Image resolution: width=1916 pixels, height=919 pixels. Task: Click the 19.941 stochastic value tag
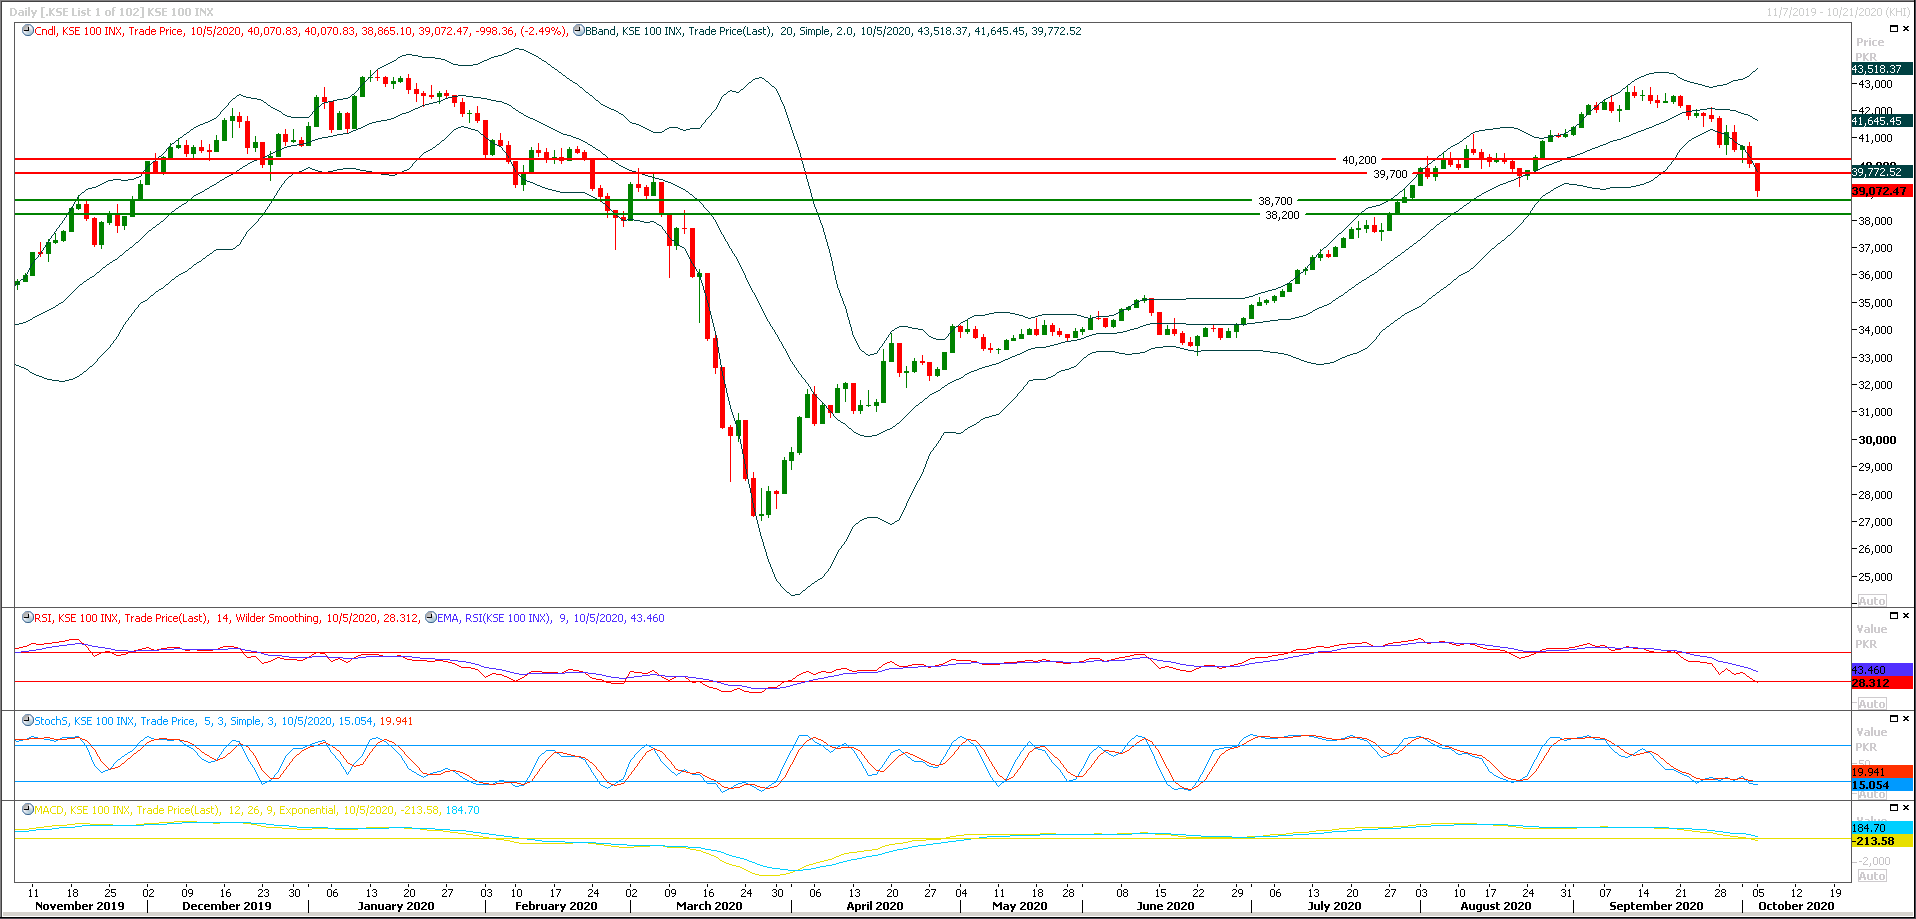pyautogui.click(x=1881, y=772)
